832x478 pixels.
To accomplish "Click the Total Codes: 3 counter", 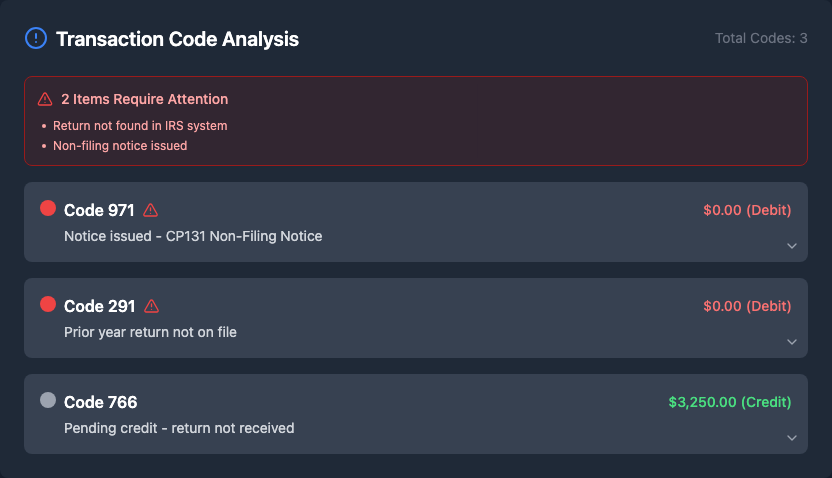I will tap(761, 38).
